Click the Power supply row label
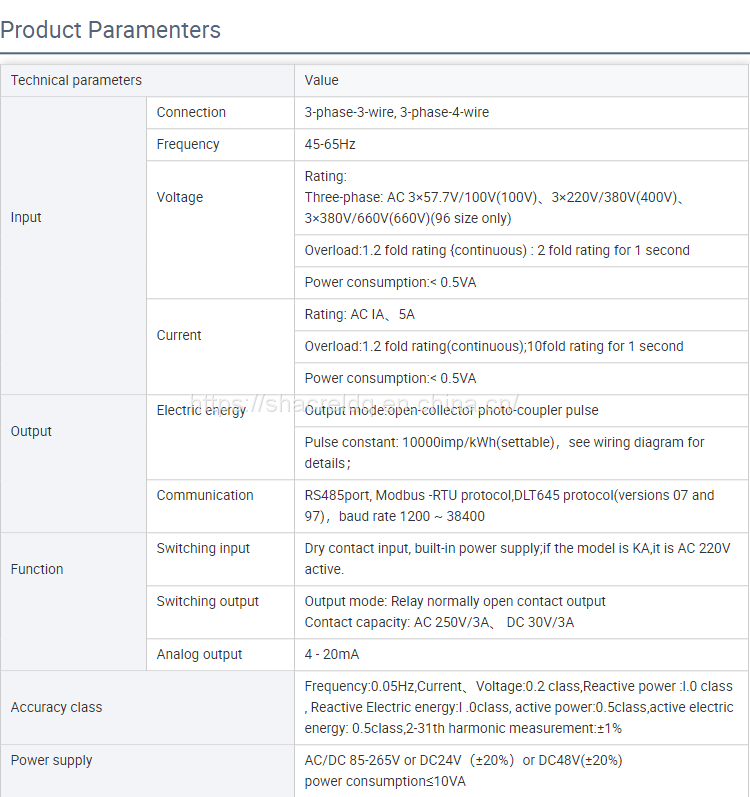The width and height of the screenshot is (750, 797). click(x=51, y=760)
